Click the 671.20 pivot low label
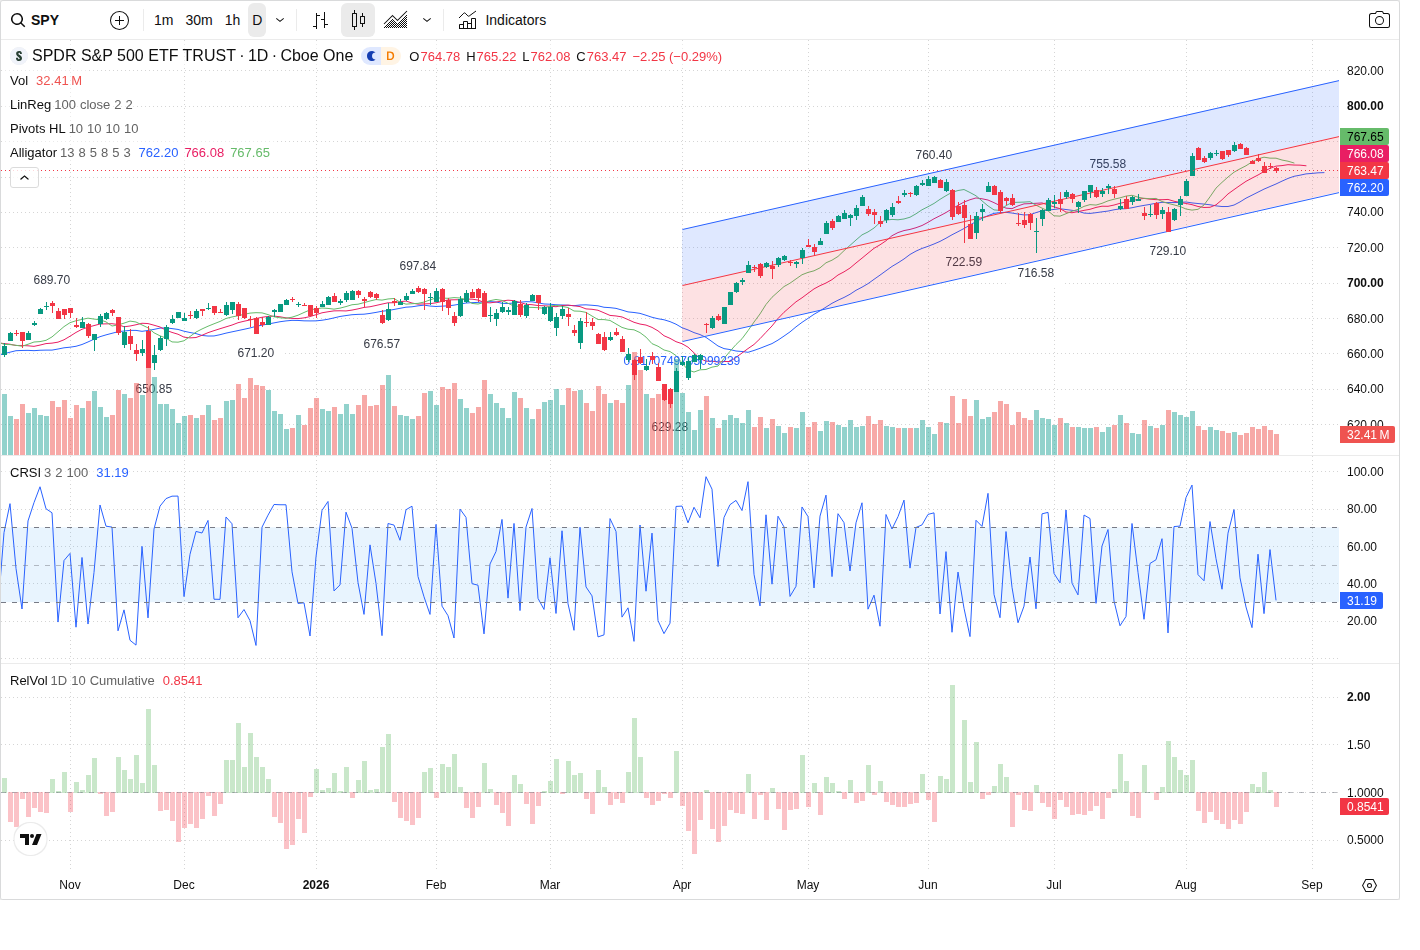 (x=256, y=353)
